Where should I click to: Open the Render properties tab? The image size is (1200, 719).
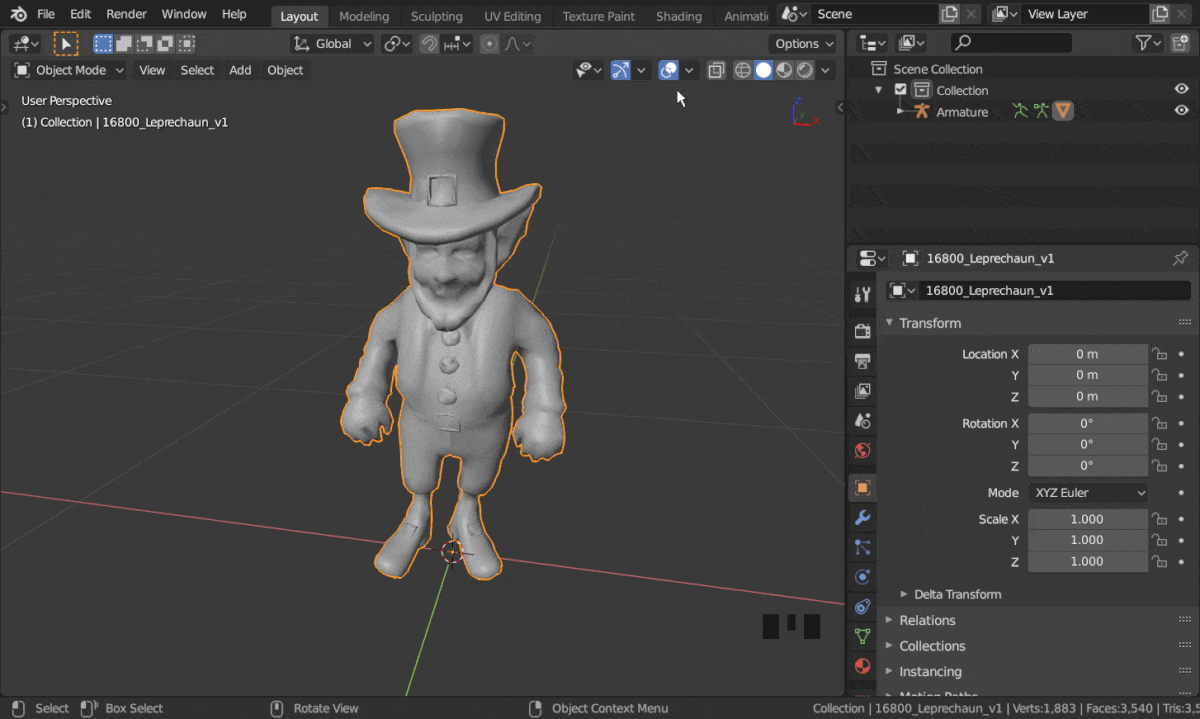pos(862,331)
